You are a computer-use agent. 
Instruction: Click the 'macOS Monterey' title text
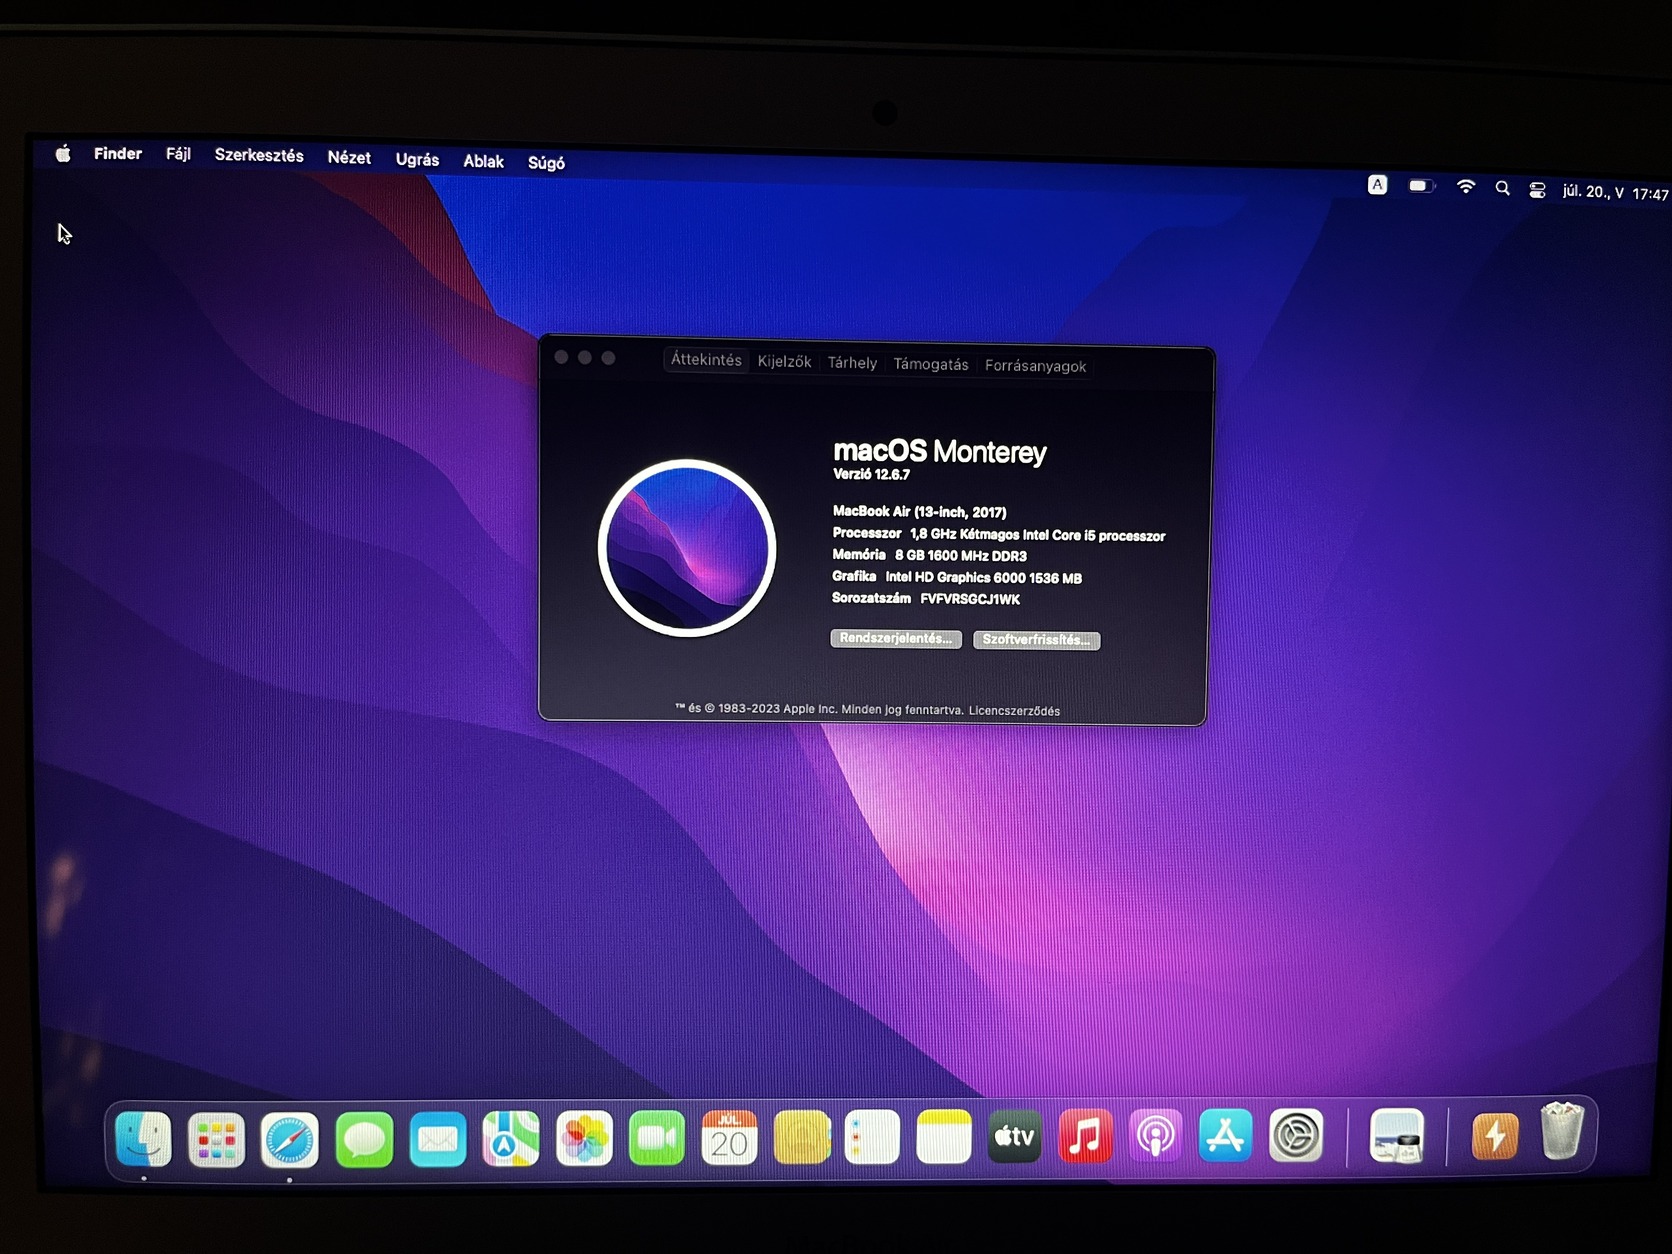939,452
